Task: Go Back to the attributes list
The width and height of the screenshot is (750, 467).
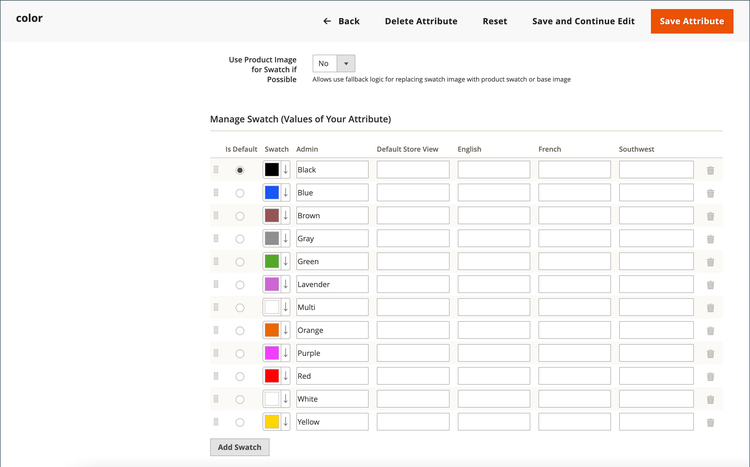Action: click(x=341, y=21)
